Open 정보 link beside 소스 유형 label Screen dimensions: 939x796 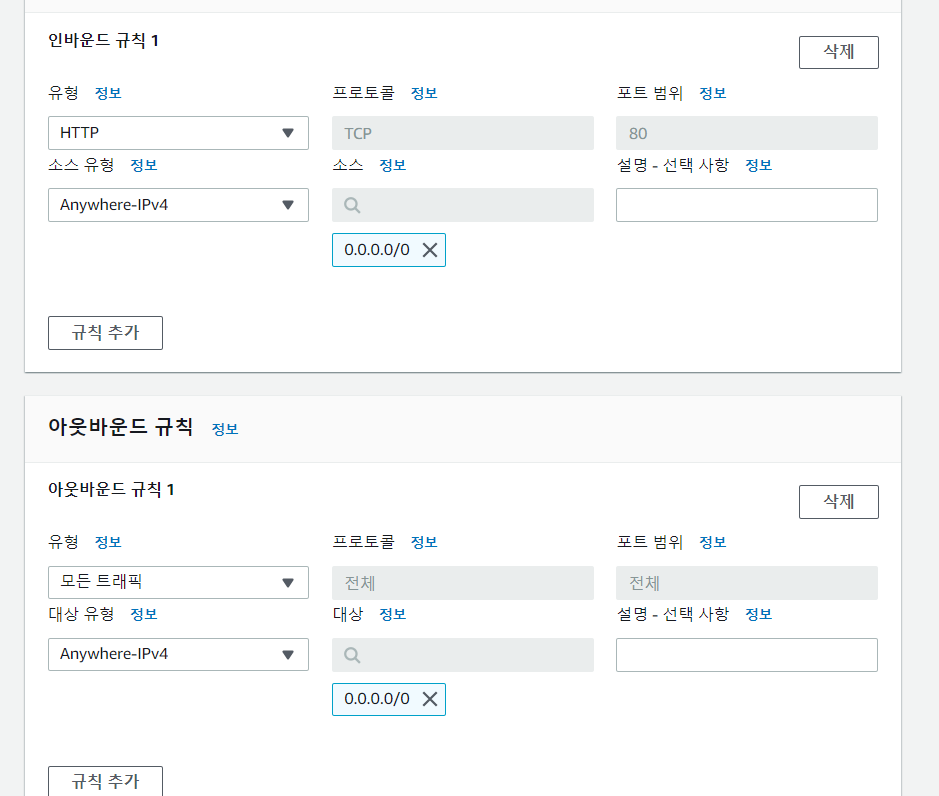(x=144, y=165)
